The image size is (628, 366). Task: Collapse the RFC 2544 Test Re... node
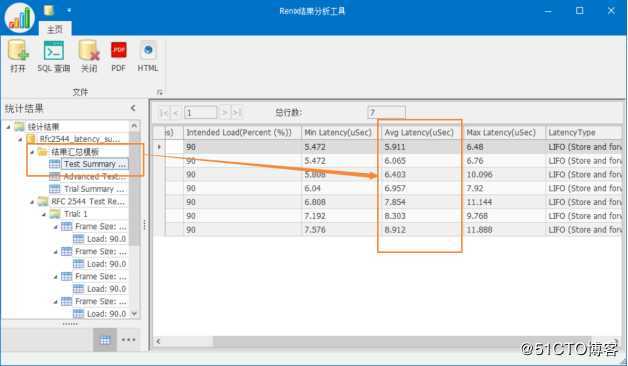click(32, 202)
